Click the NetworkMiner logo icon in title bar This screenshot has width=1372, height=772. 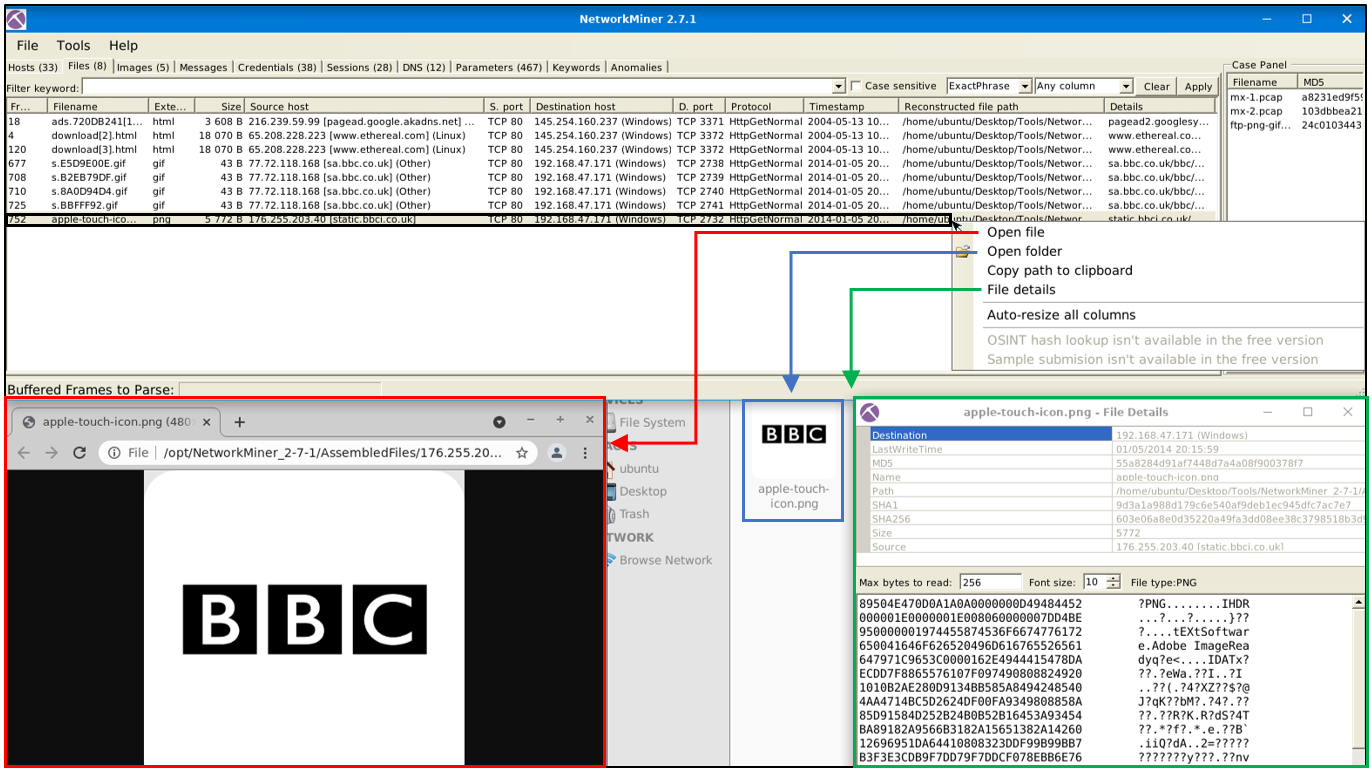tap(17, 19)
